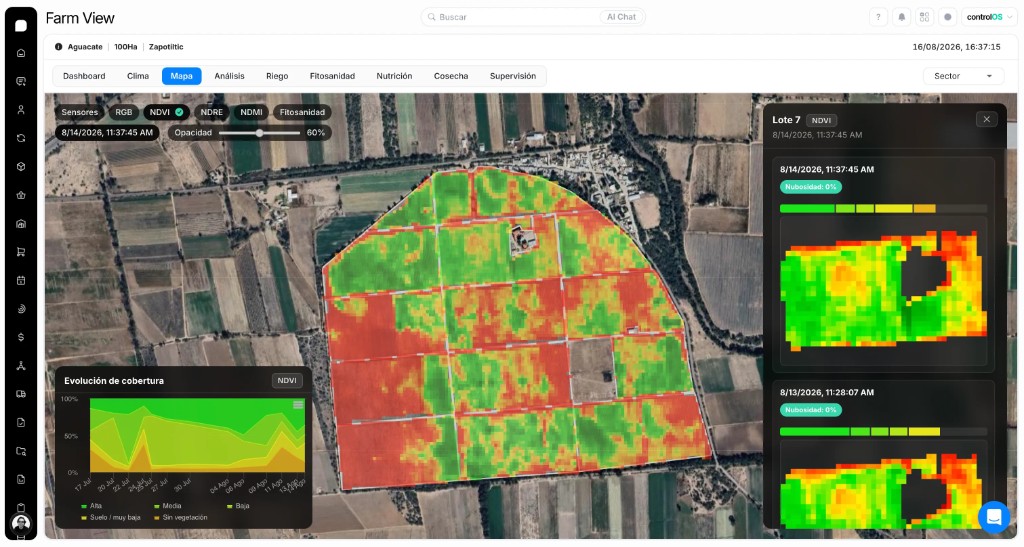Screen dimensions: 1024x547
Task: Click the Zapotiltic location label
Action: point(166,47)
